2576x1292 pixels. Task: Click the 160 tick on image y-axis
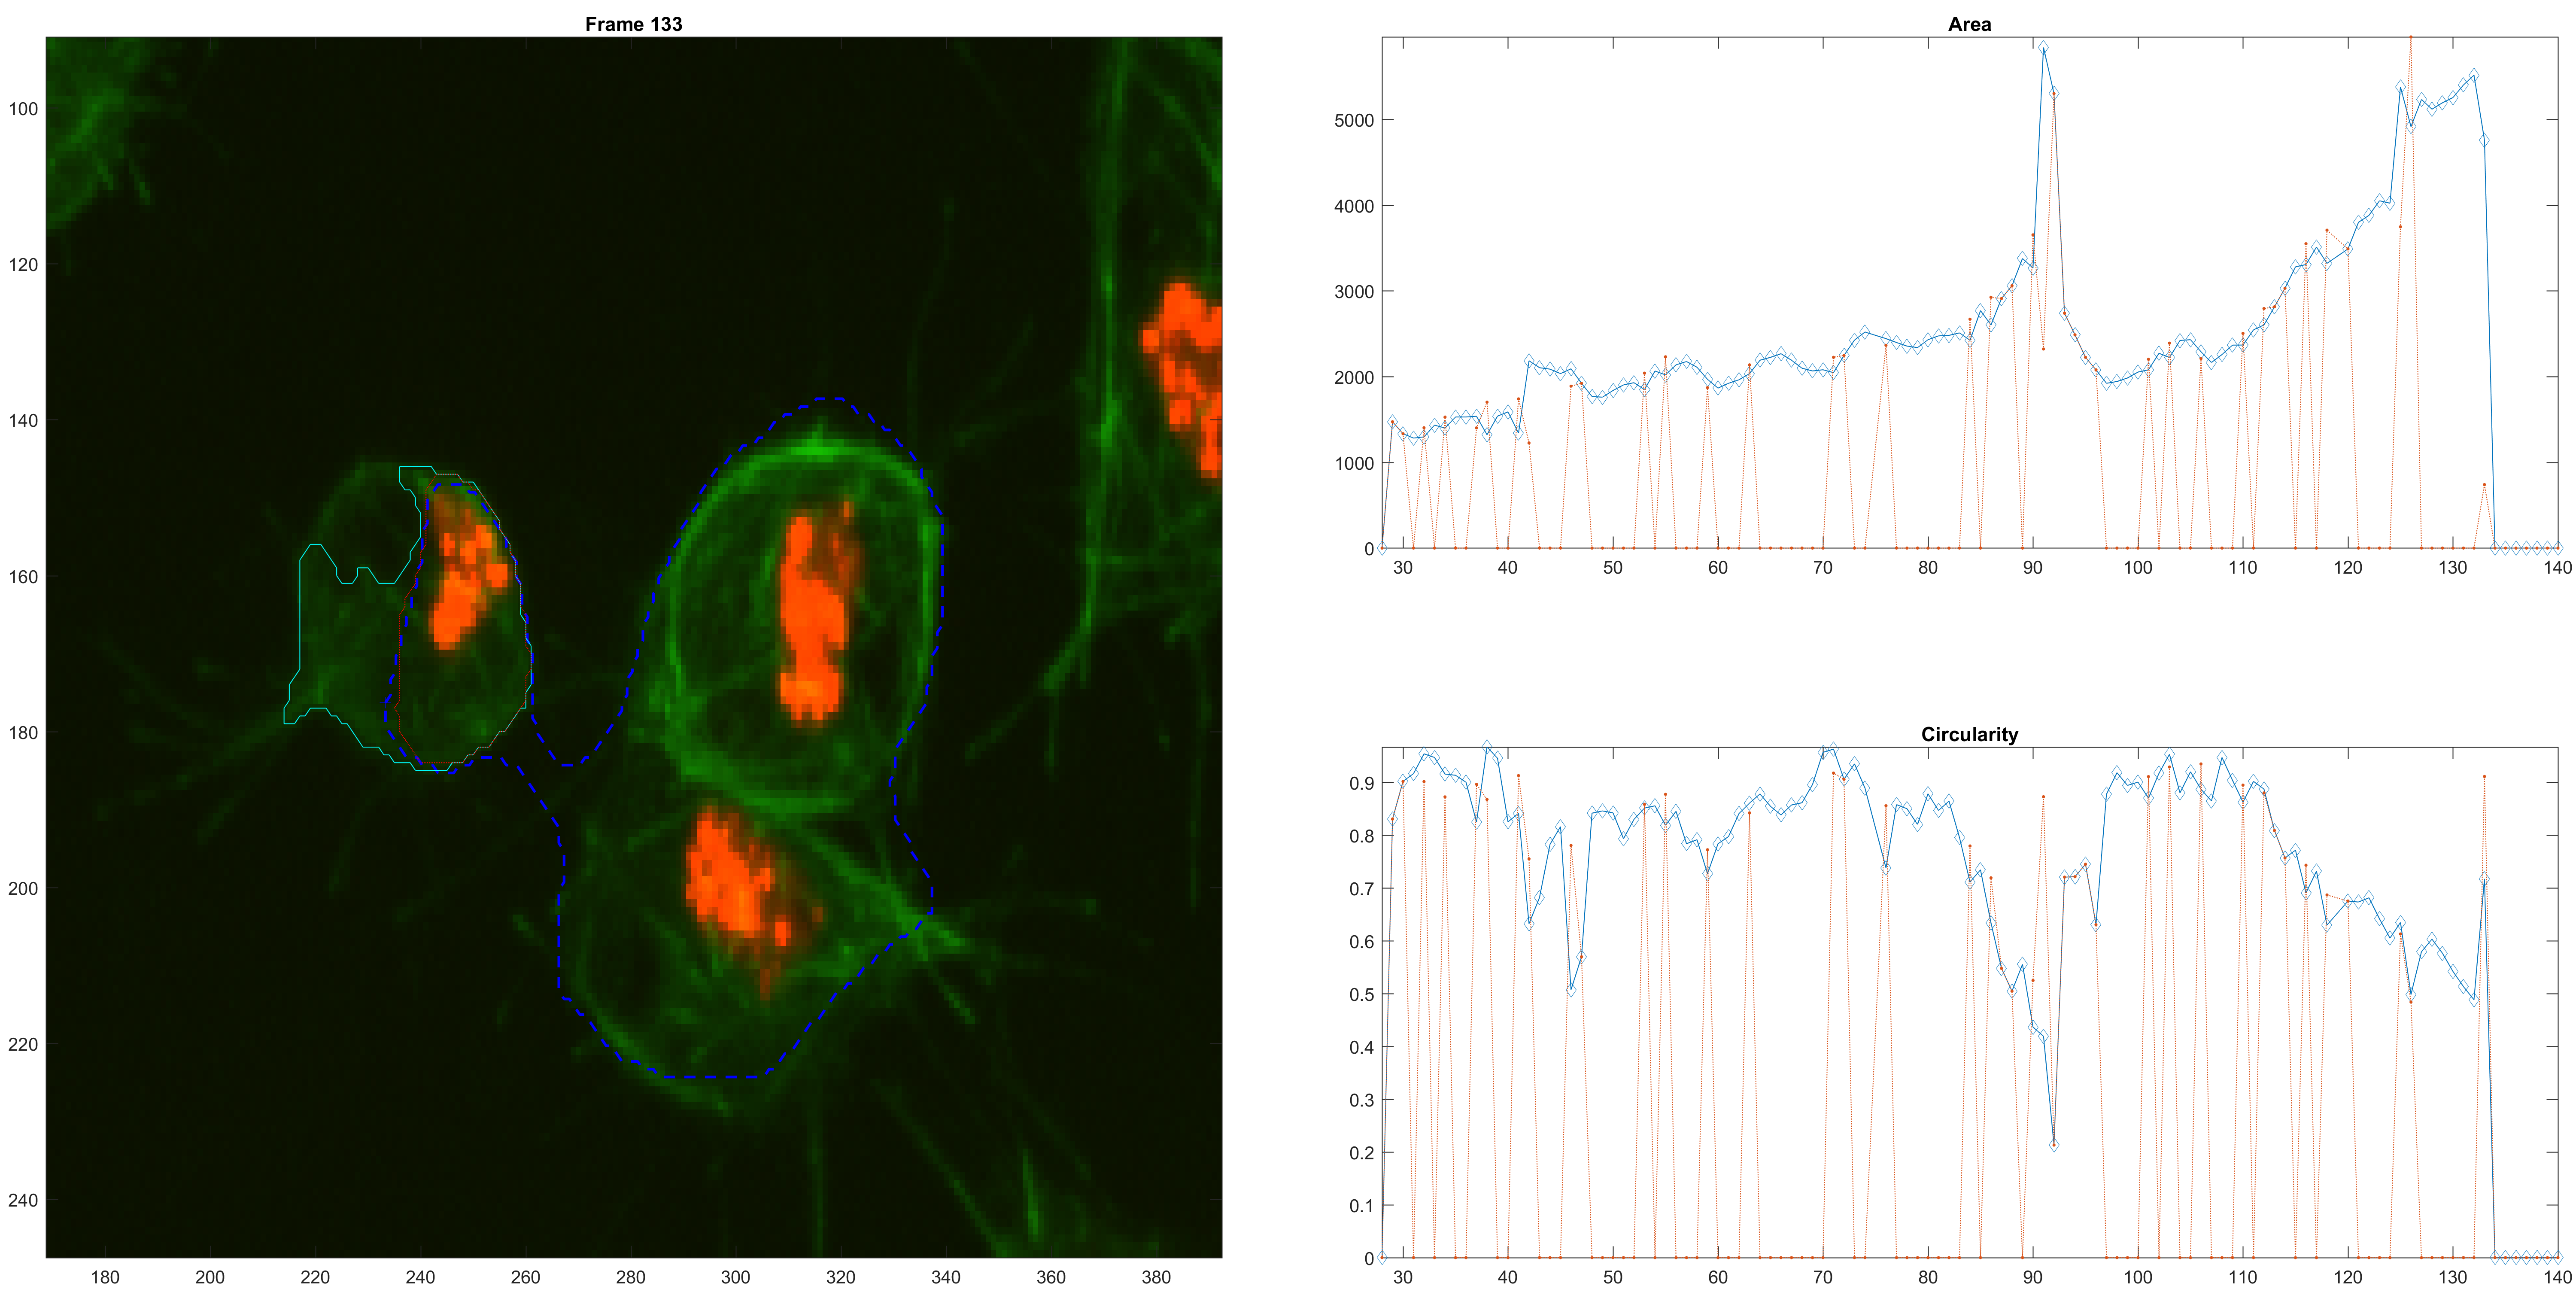pyautogui.click(x=23, y=577)
